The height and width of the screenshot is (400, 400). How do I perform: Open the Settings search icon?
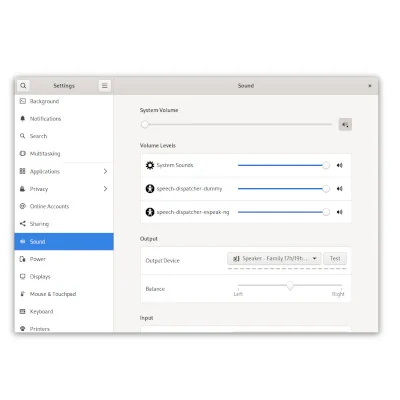pyautogui.click(x=23, y=86)
